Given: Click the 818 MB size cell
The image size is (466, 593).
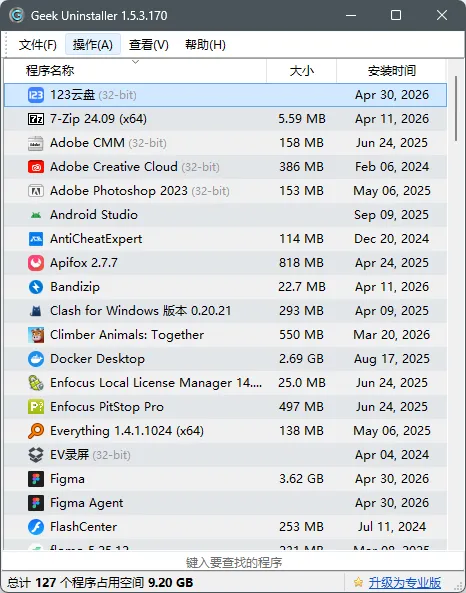Looking at the screenshot, I should click(301, 263).
